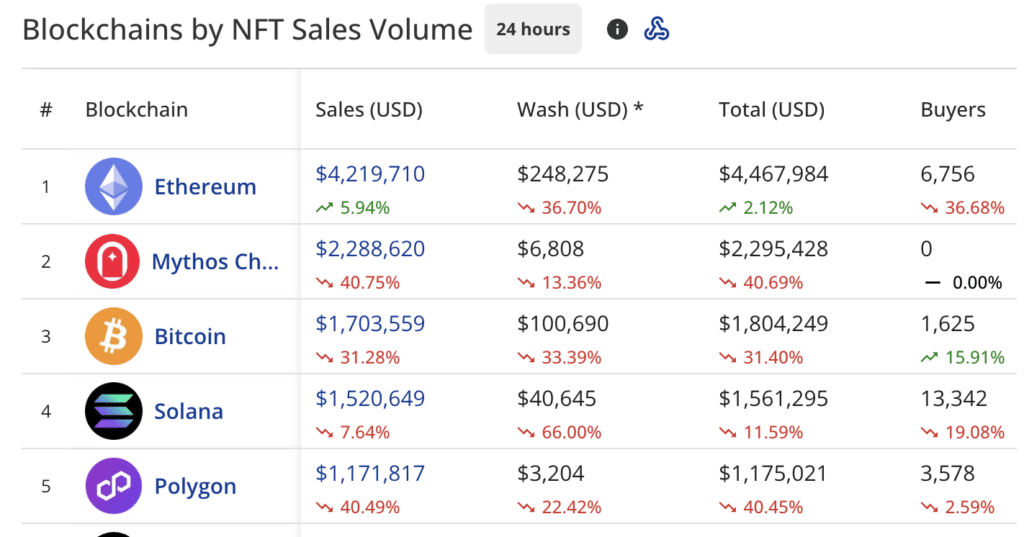The image size is (1024, 537).
Task: Click the # rank column header
Action: point(46,110)
